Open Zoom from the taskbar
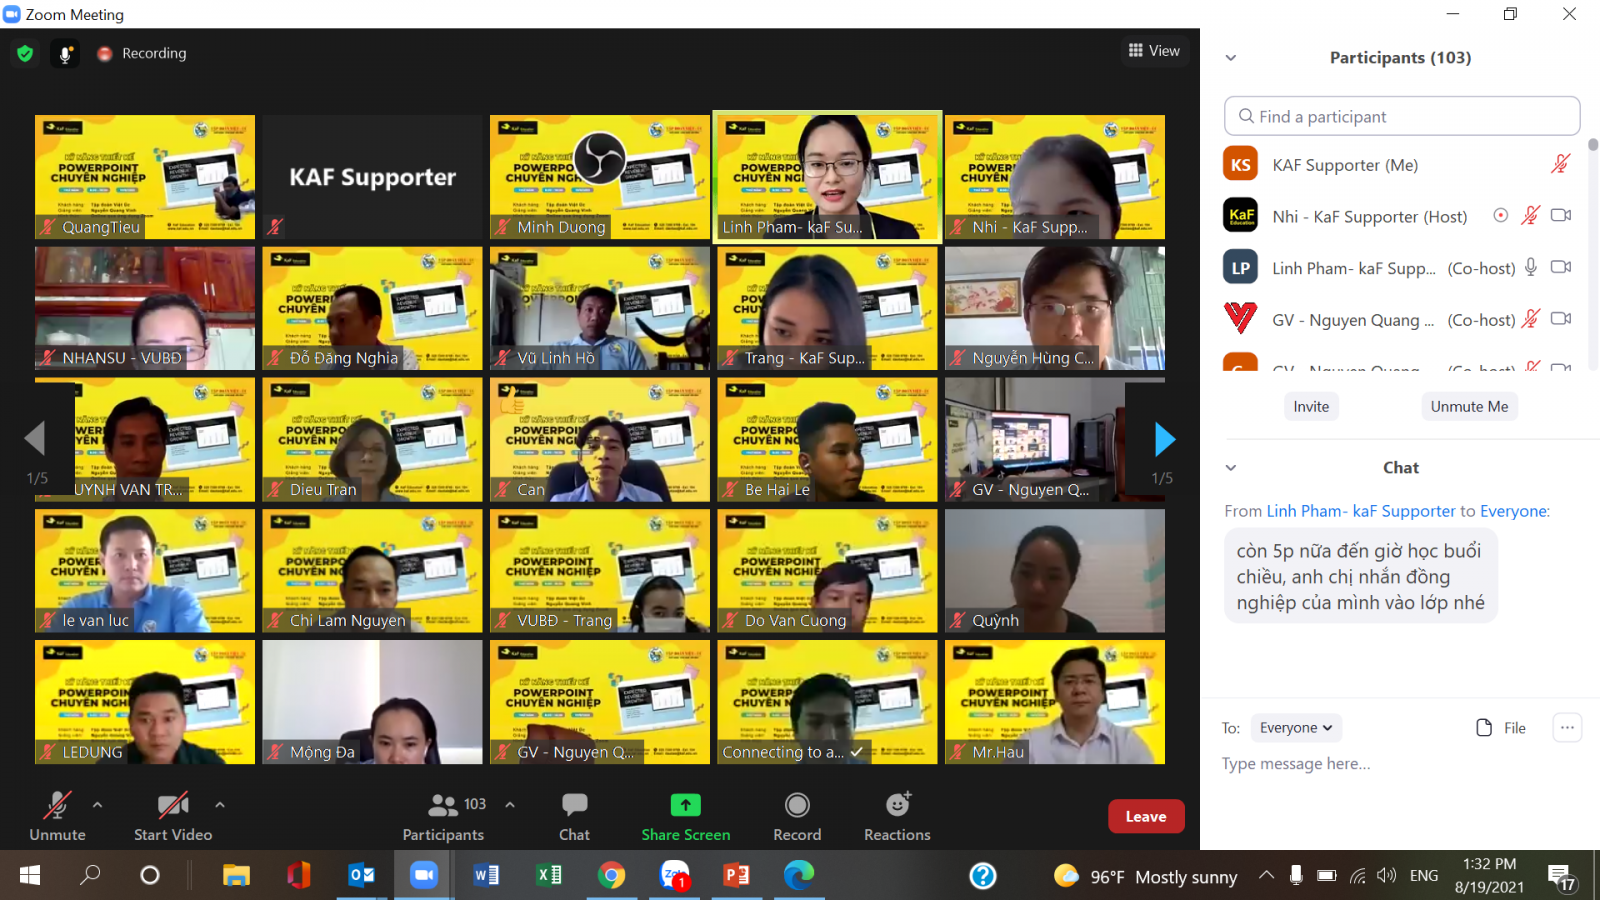The image size is (1600, 900). [x=424, y=876]
